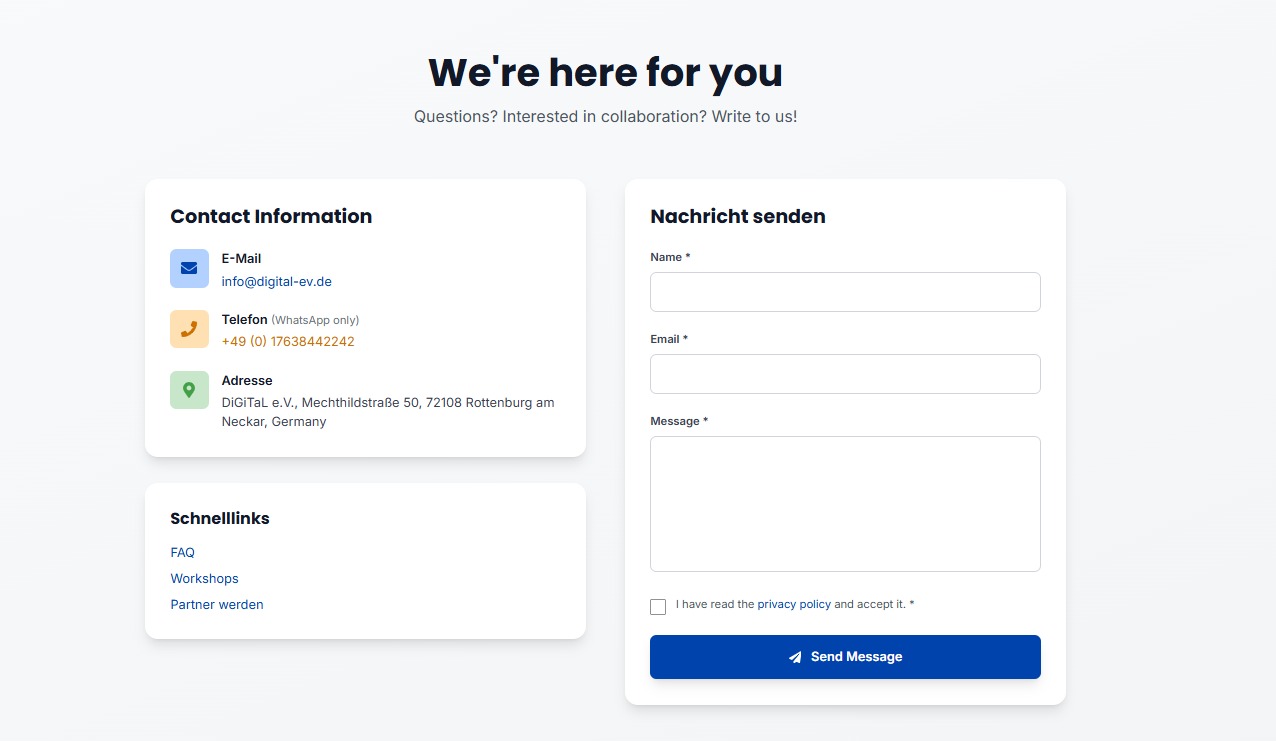Go to the Workshops quick link
This screenshot has width=1276, height=741.
pyautogui.click(x=205, y=579)
